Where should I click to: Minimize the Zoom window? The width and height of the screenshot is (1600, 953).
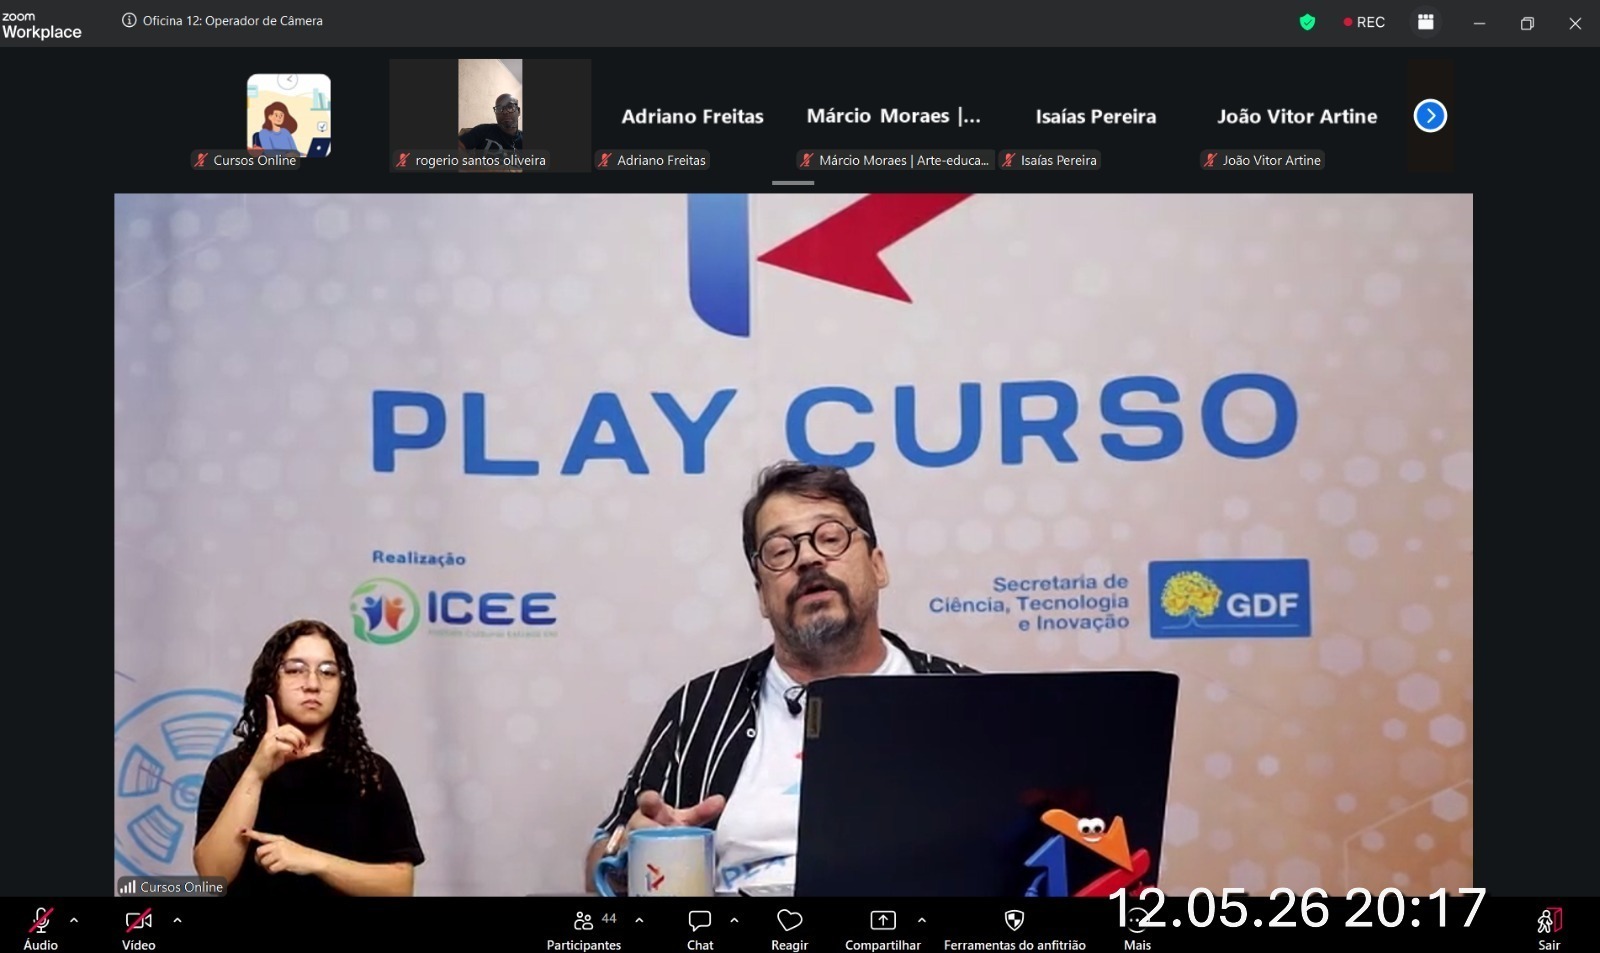(1479, 23)
